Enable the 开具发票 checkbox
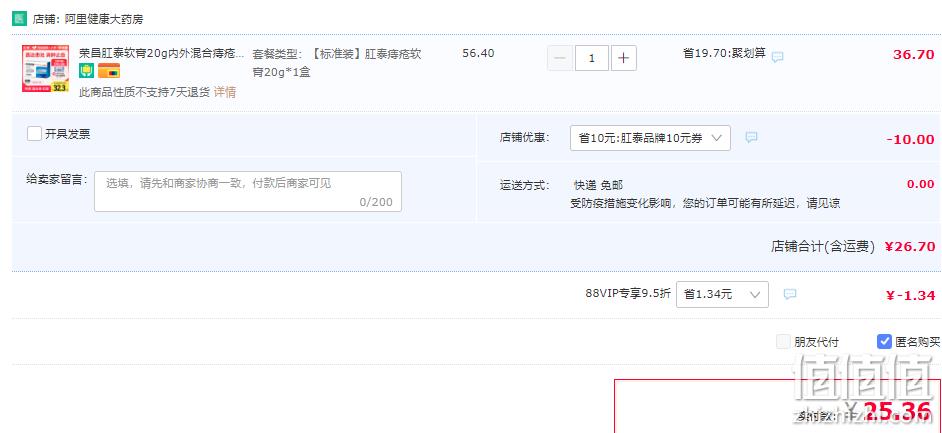Viewport: 942px width, 433px height. click(x=34, y=133)
